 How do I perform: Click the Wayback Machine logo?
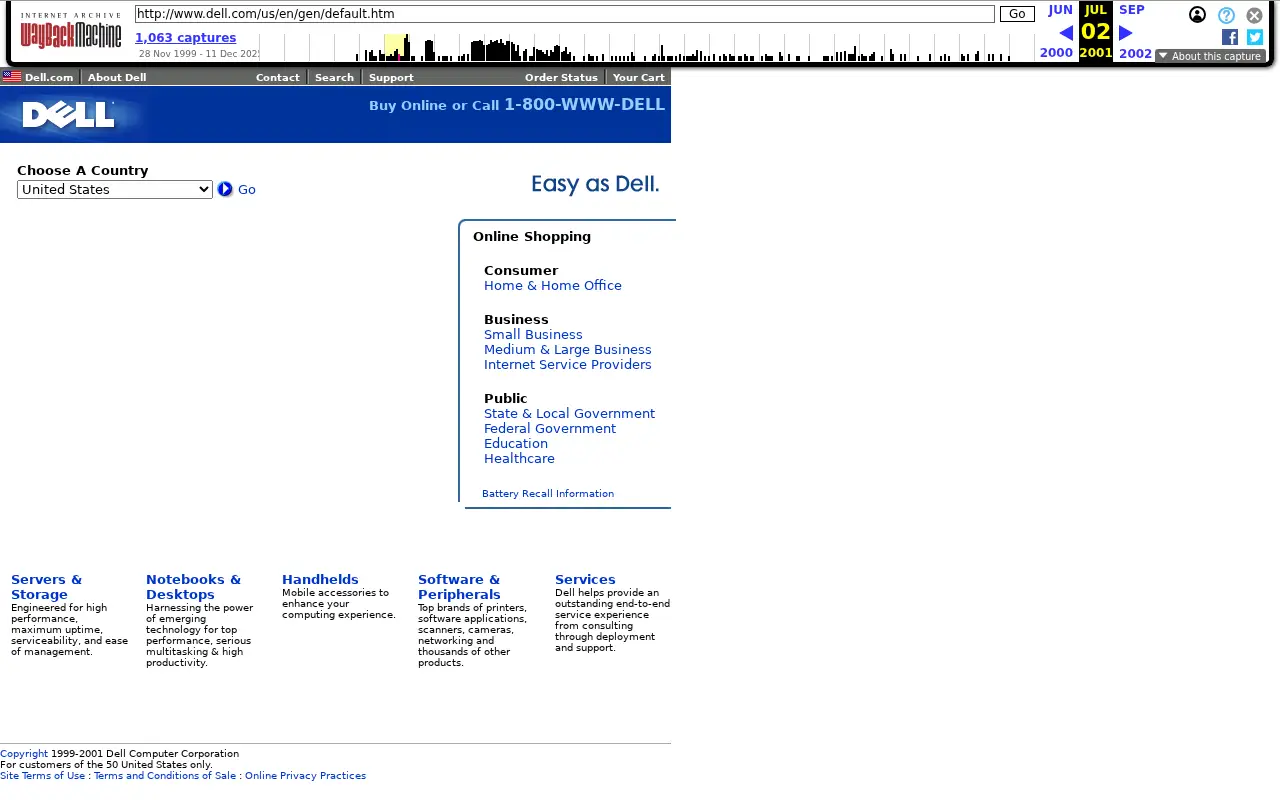71,32
